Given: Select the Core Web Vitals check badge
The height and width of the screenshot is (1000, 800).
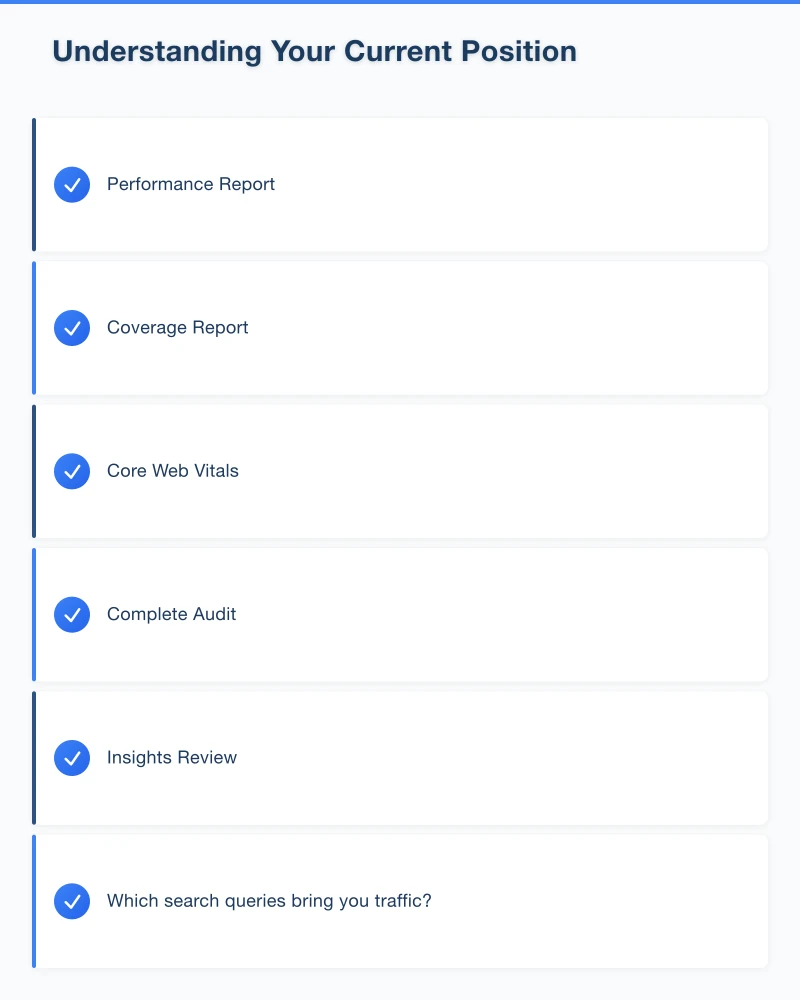Looking at the screenshot, I should [71, 471].
